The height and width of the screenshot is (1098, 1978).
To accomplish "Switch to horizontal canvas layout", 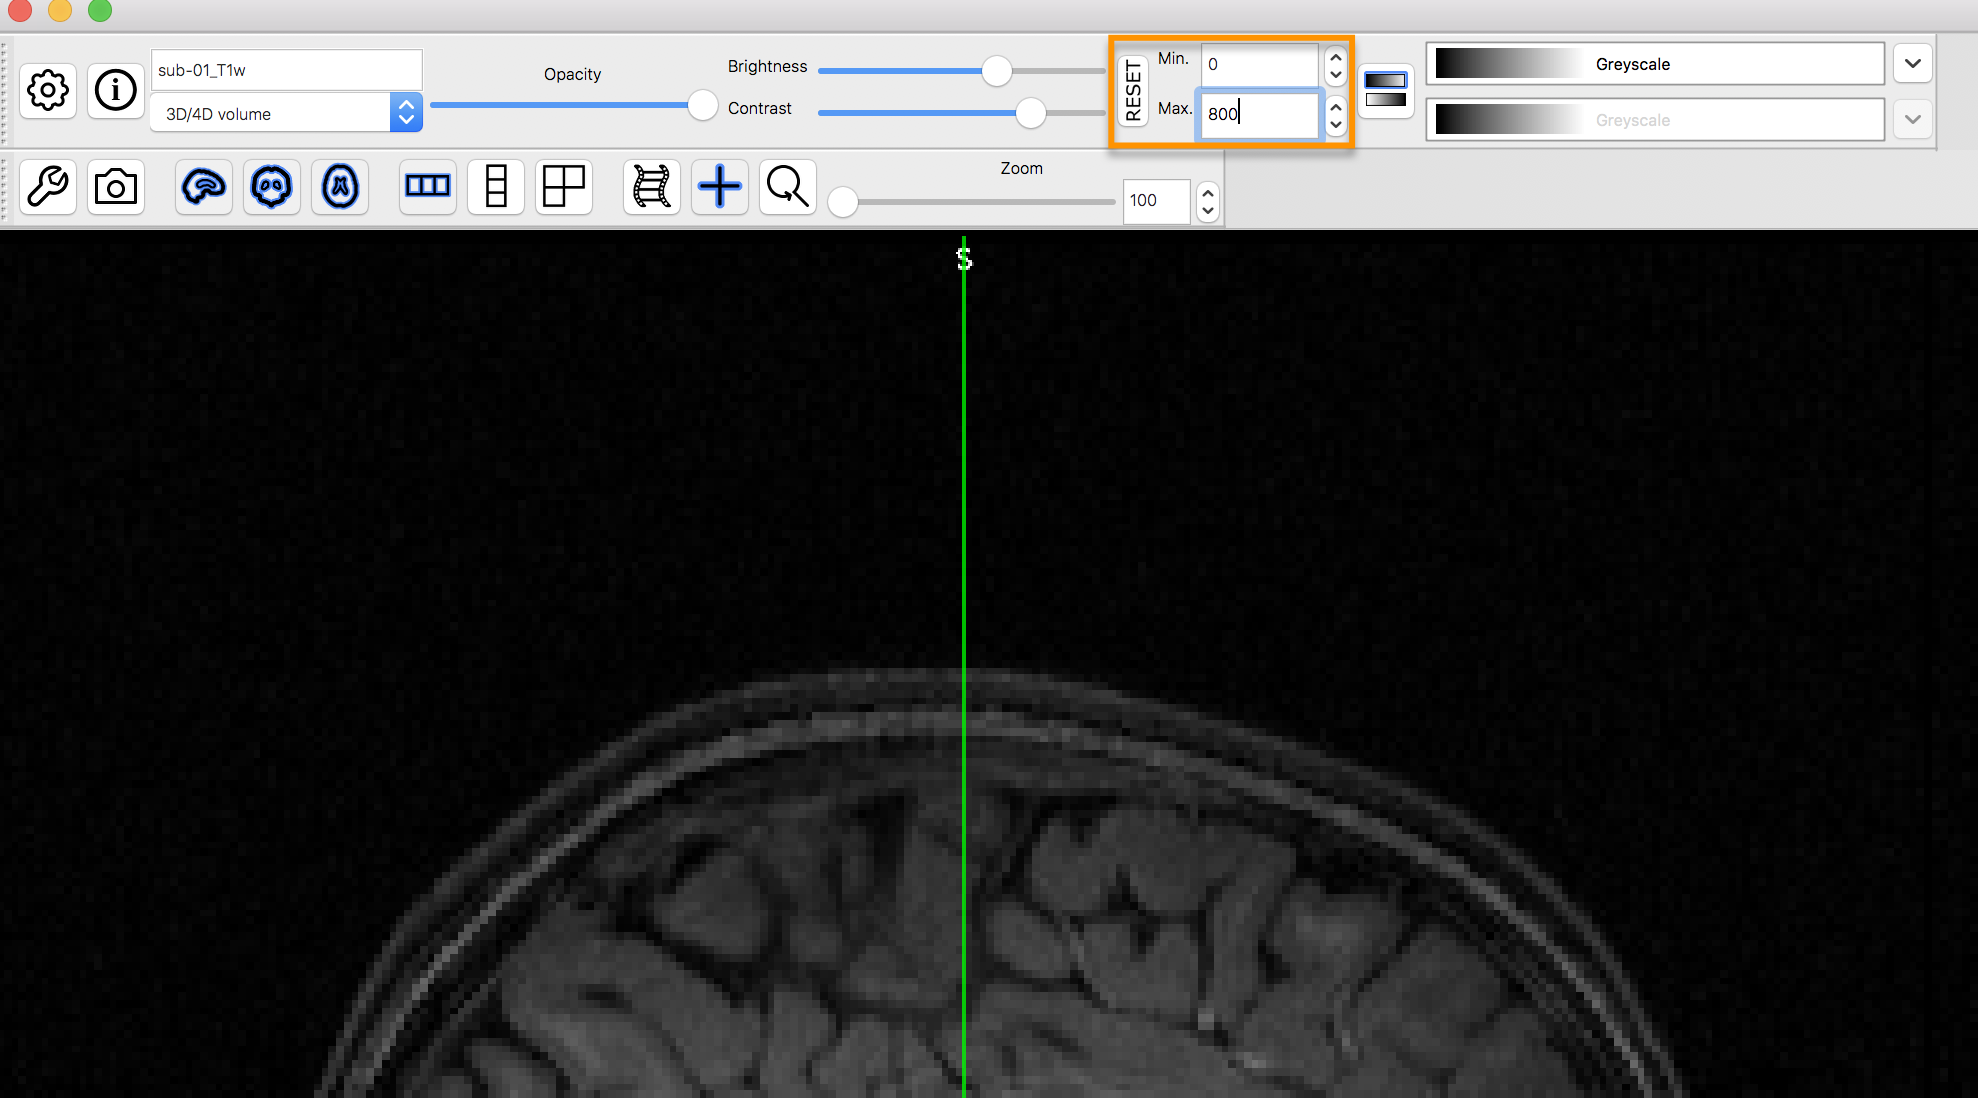I will pos(428,187).
